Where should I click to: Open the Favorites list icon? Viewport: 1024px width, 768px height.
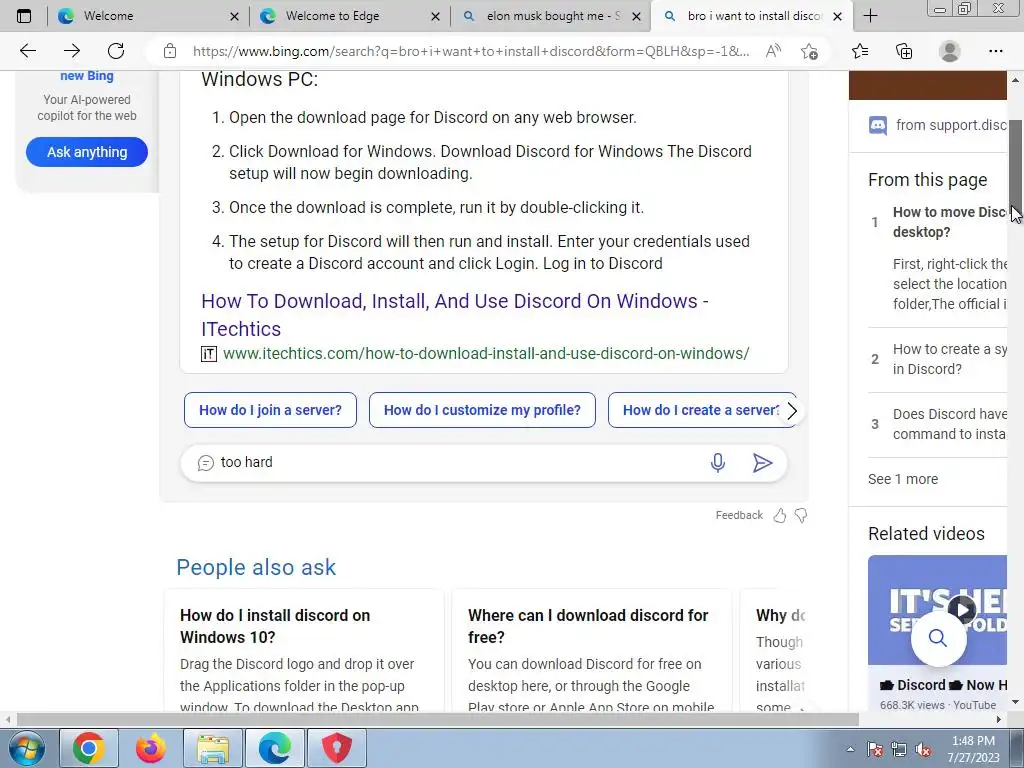point(860,51)
